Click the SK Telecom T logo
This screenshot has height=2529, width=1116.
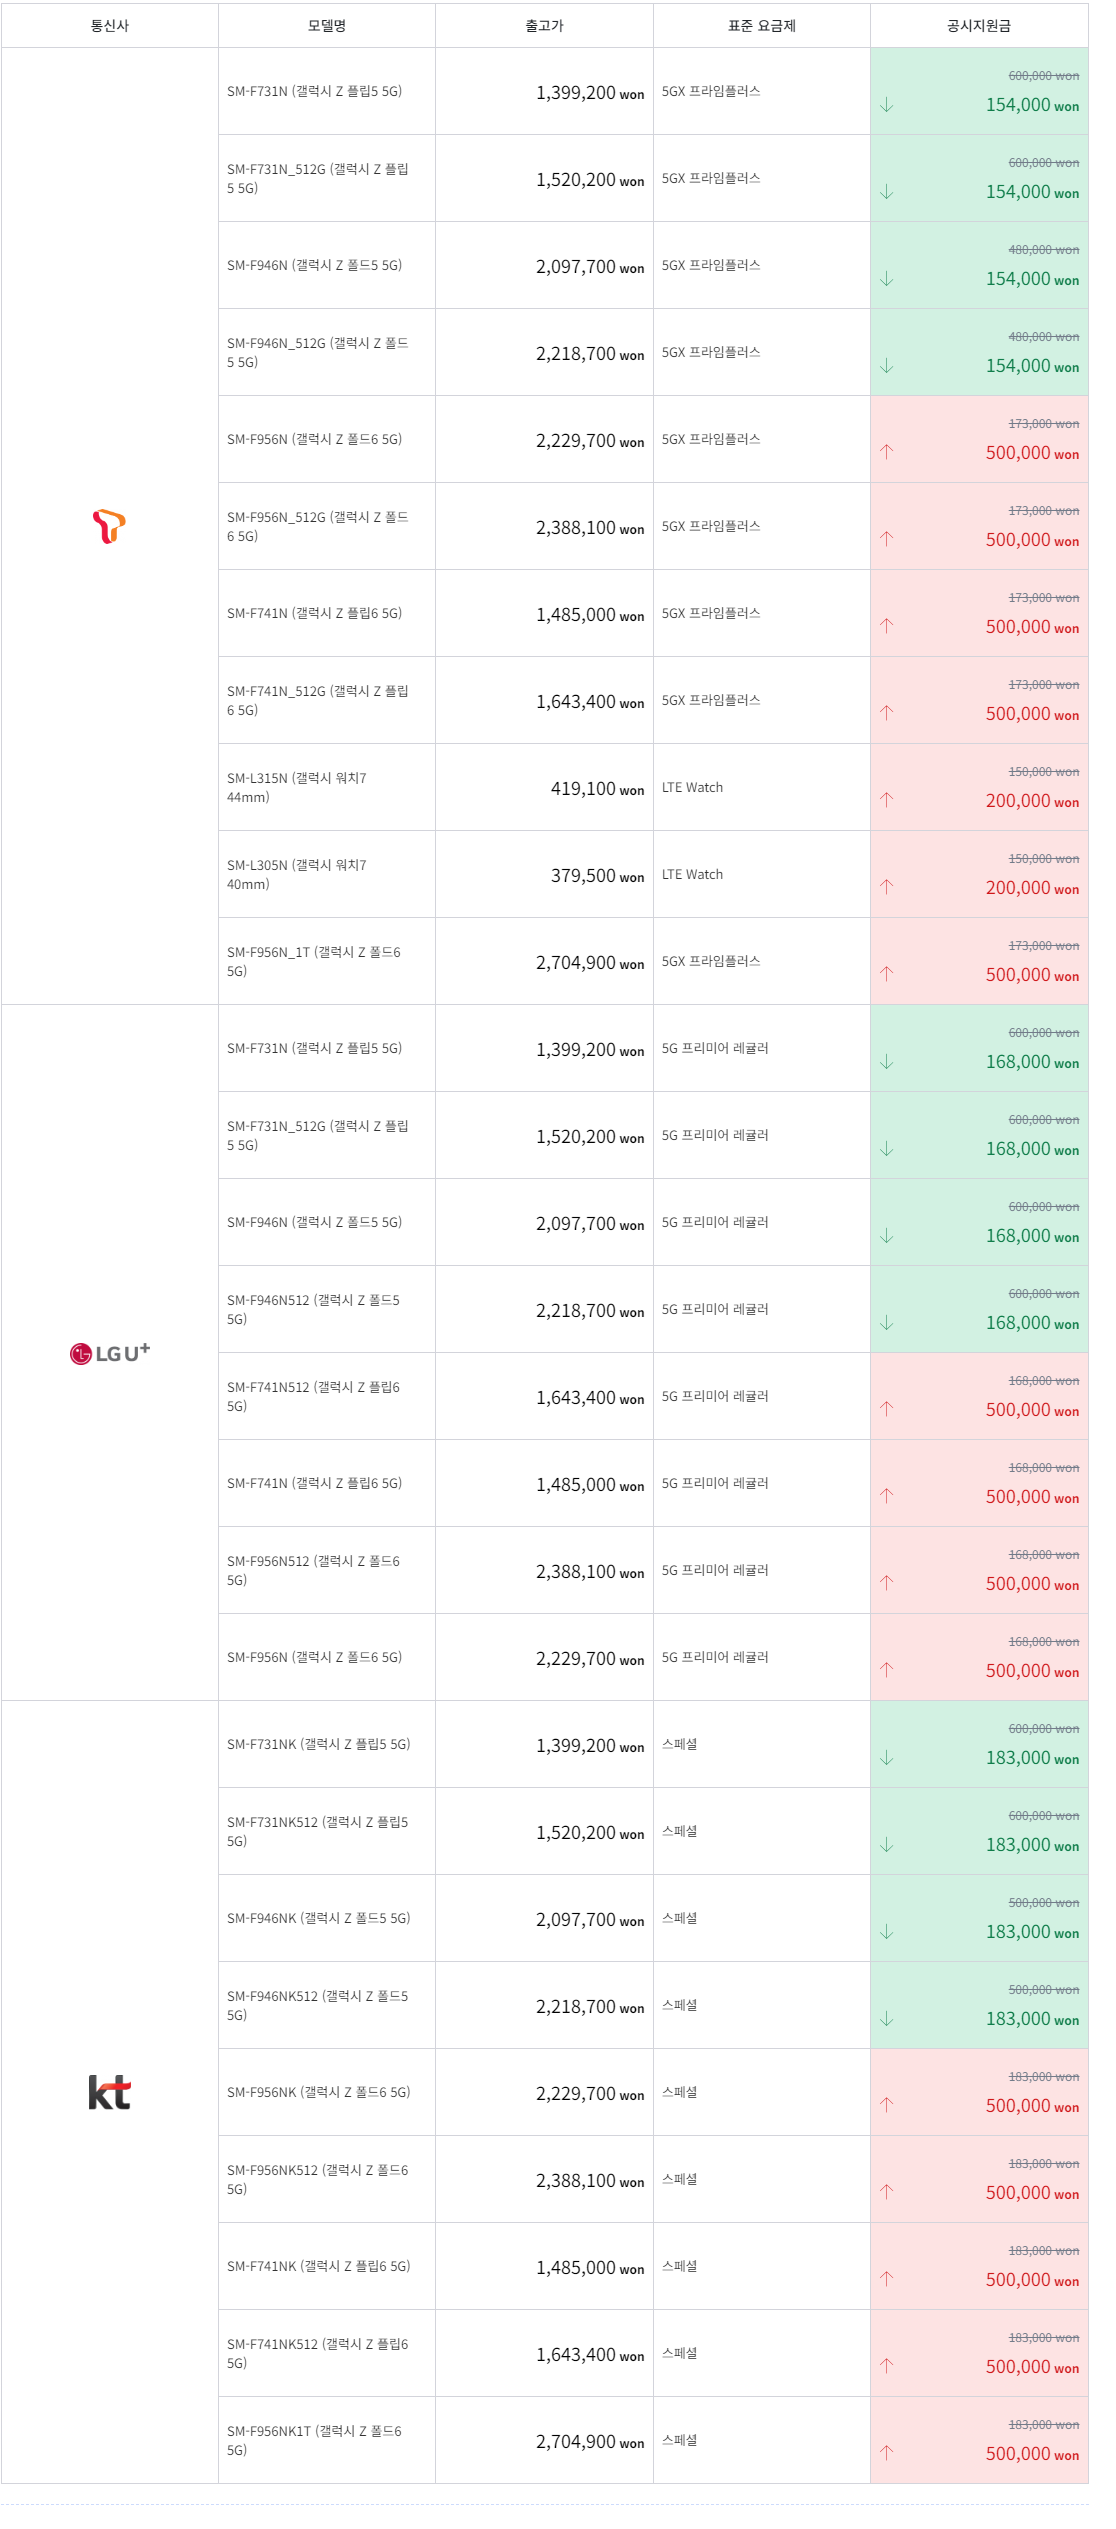[x=109, y=526]
